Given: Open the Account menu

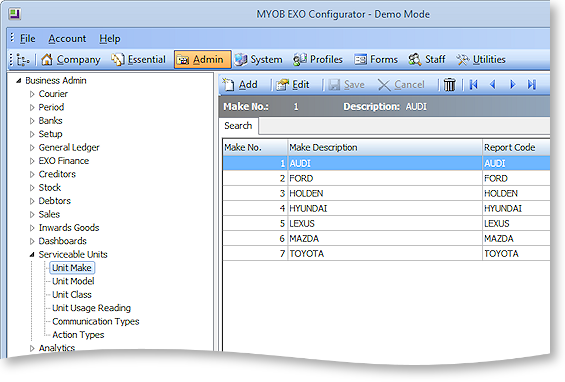Looking at the screenshot, I should click(67, 39).
